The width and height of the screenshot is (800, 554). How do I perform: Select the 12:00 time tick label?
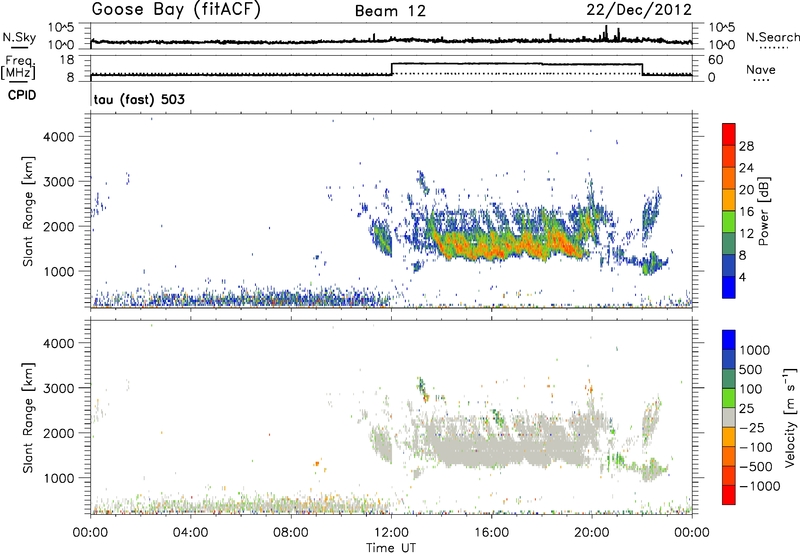pyautogui.click(x=391, y=533)
